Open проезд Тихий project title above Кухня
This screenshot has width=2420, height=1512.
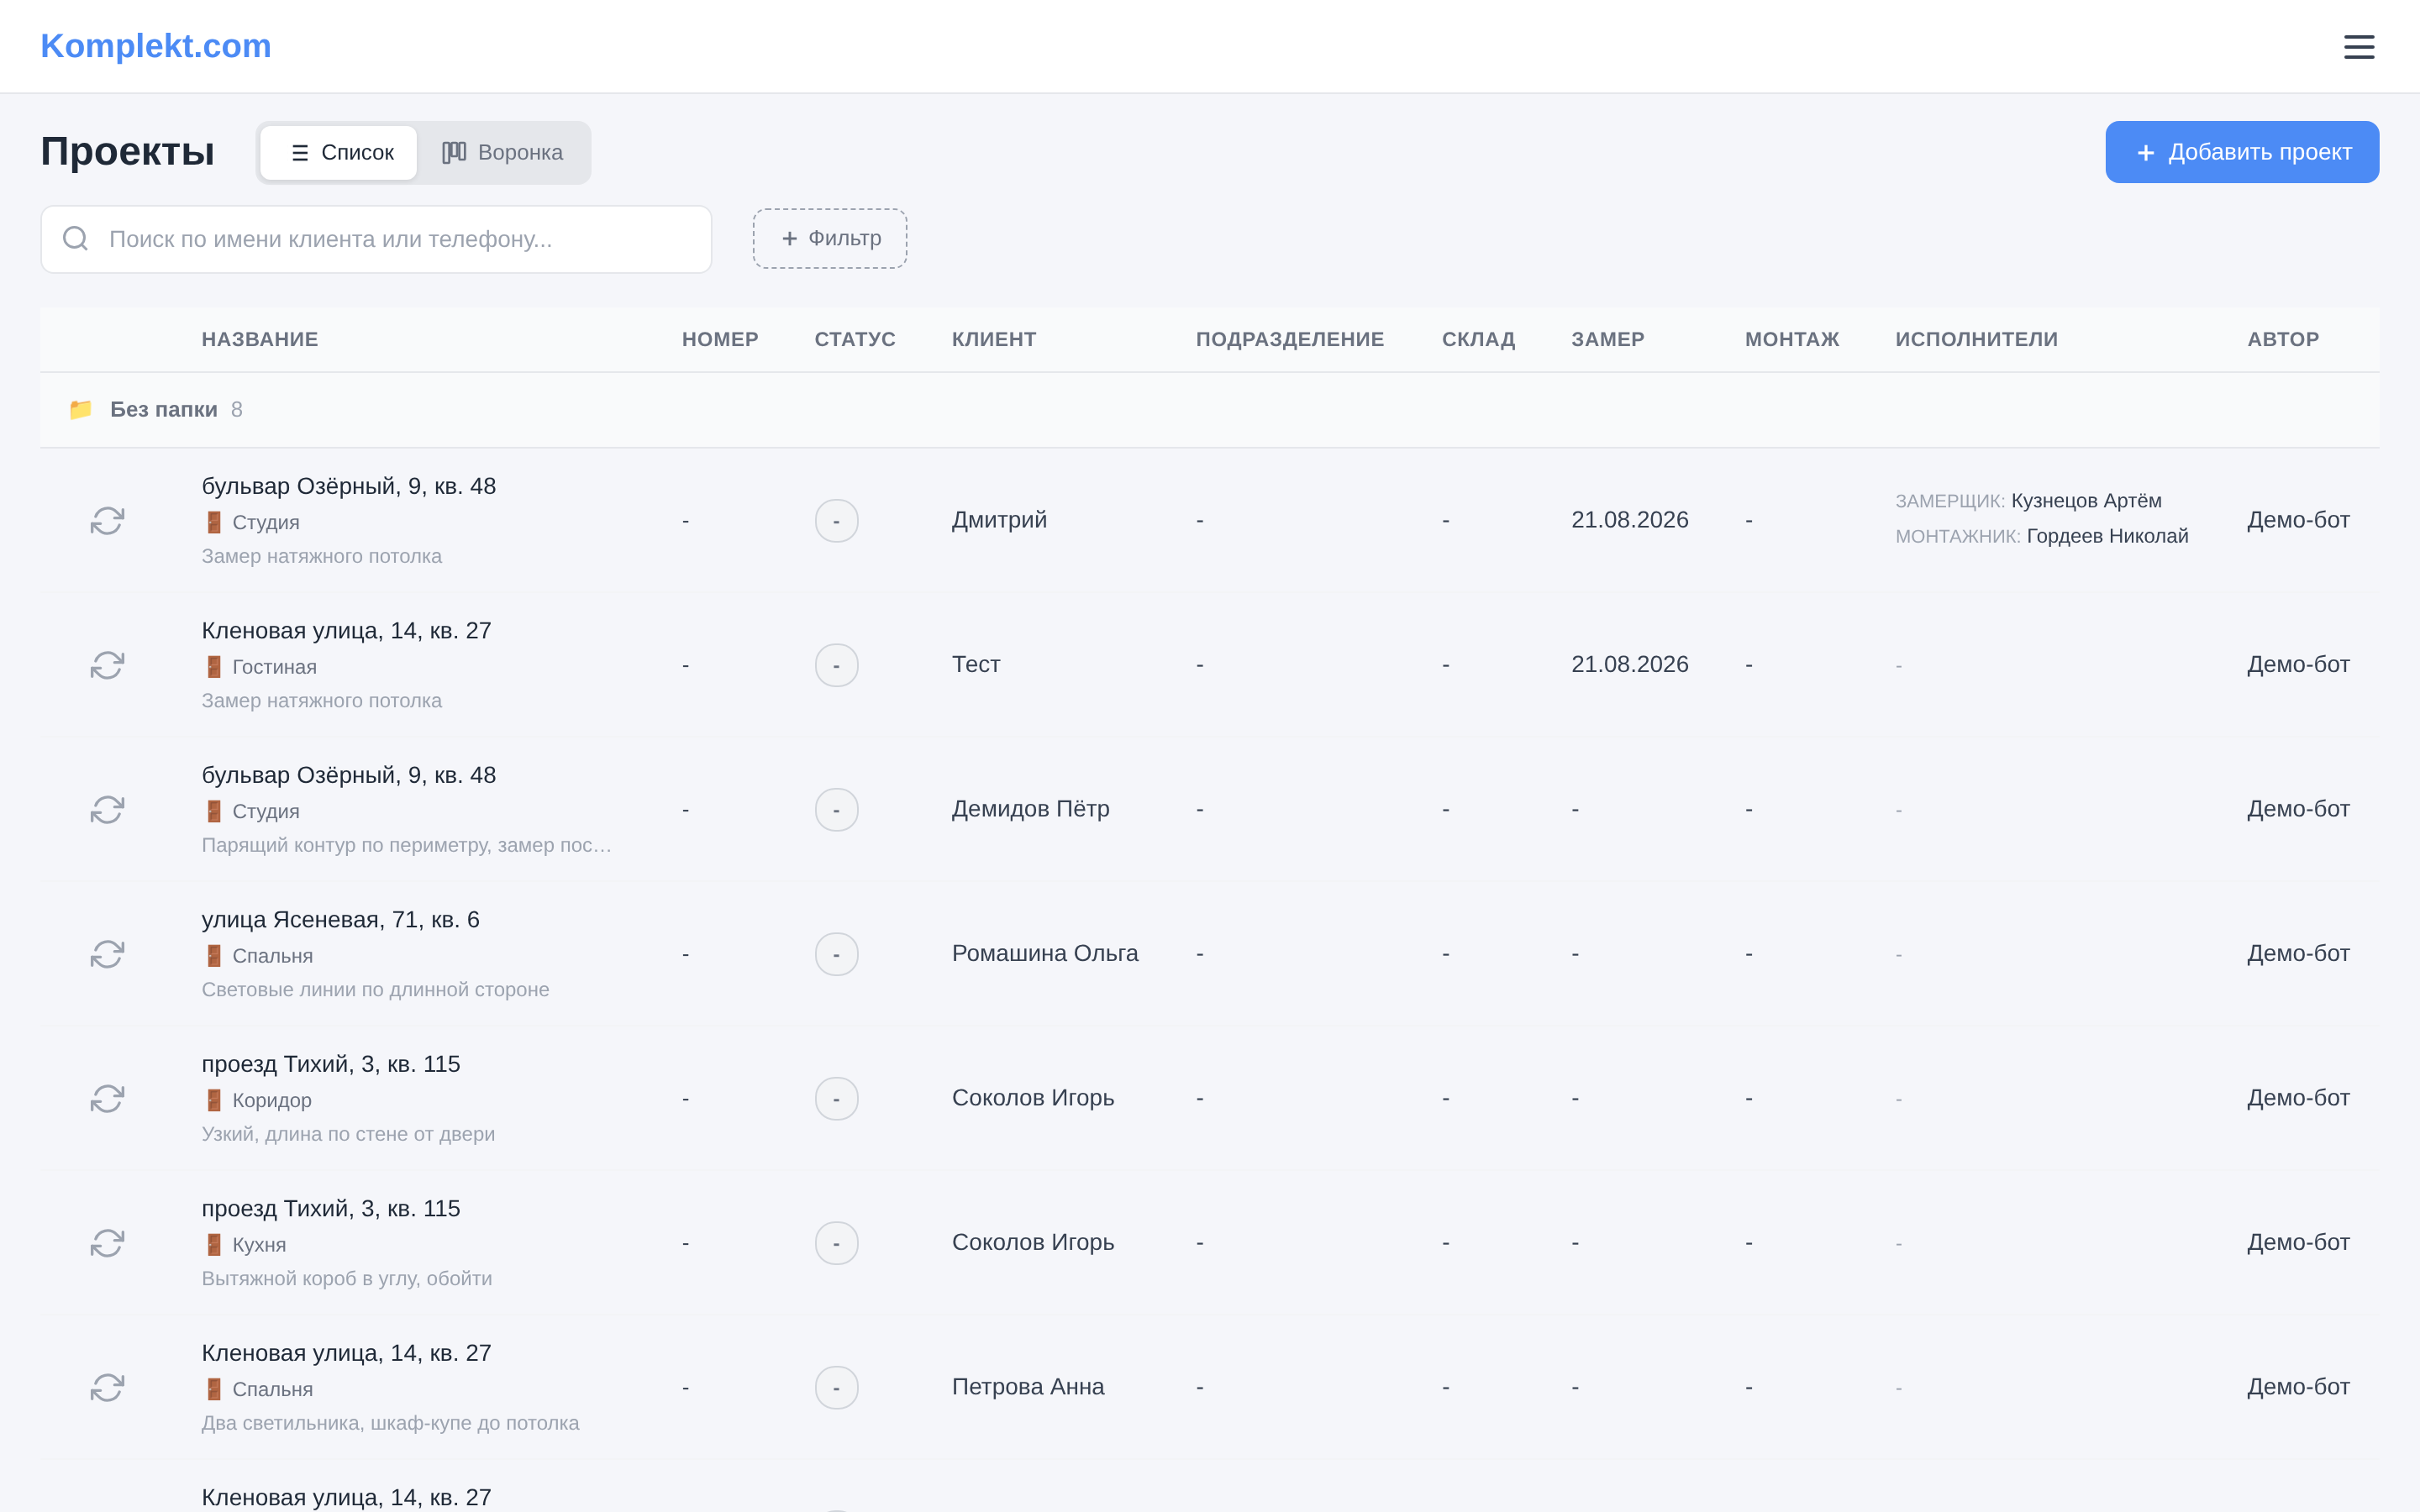pyautogui.click(x=331, y=1209)
